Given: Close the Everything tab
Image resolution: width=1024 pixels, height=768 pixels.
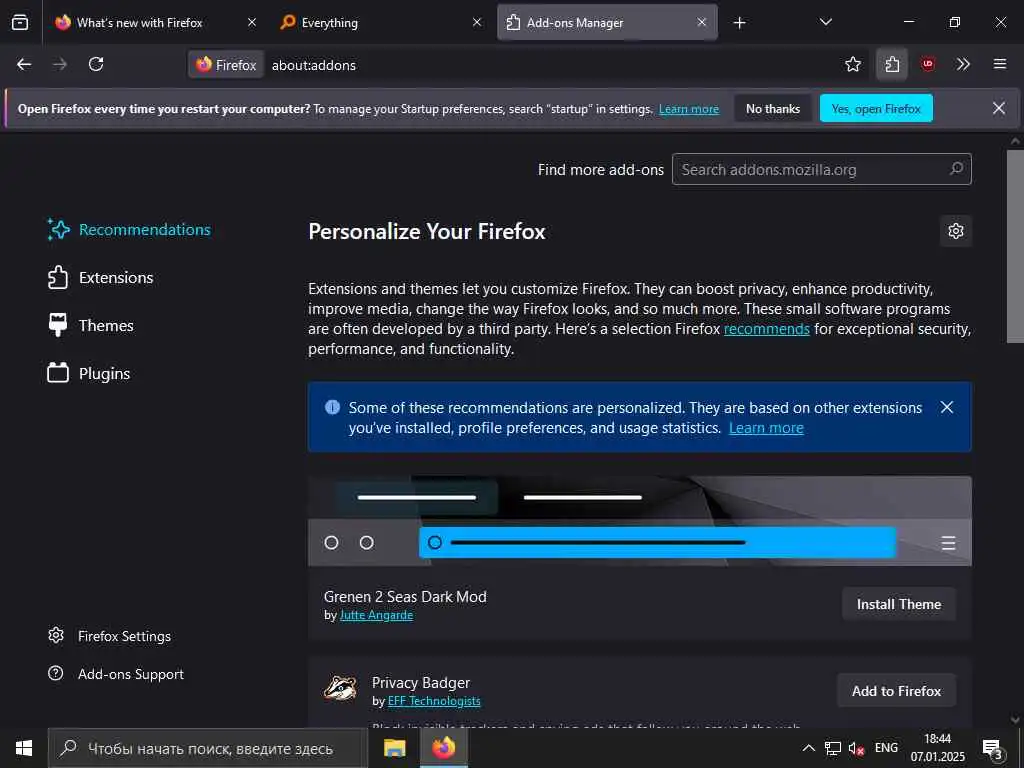Looking at the screenshot, I should tap(477, 22).
